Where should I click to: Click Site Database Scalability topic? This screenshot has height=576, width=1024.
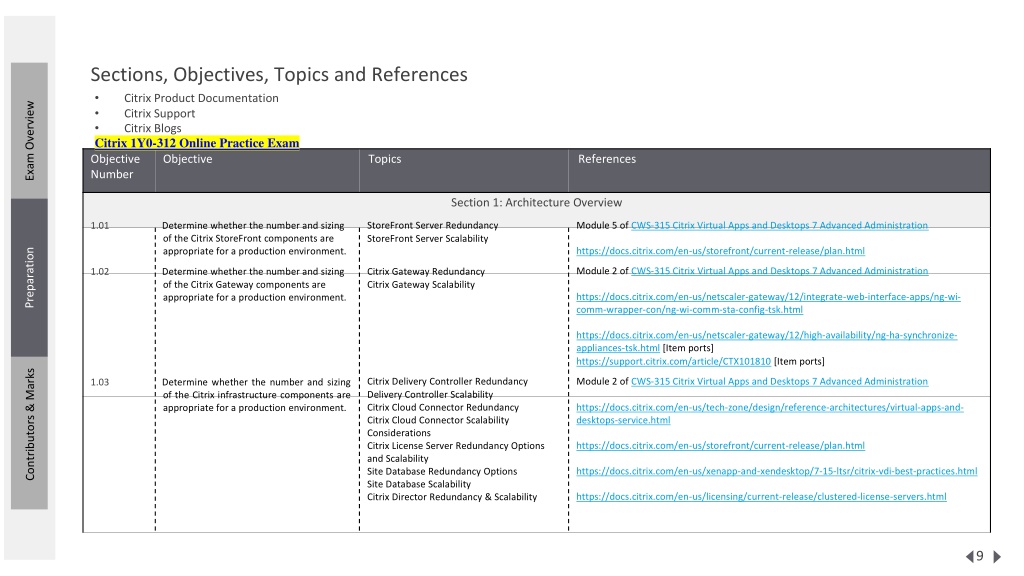[419, 484]
